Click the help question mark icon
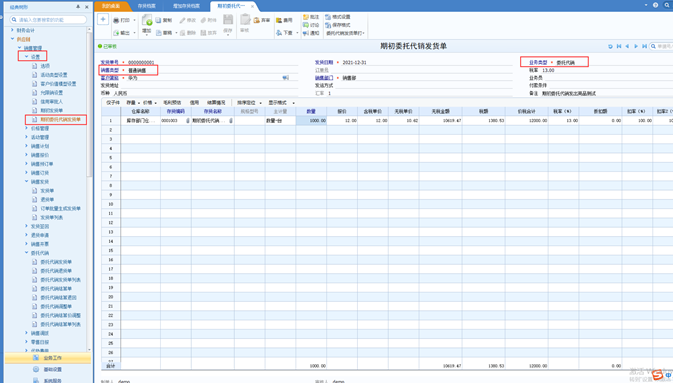The image size is (673, 383). (655, 5)
